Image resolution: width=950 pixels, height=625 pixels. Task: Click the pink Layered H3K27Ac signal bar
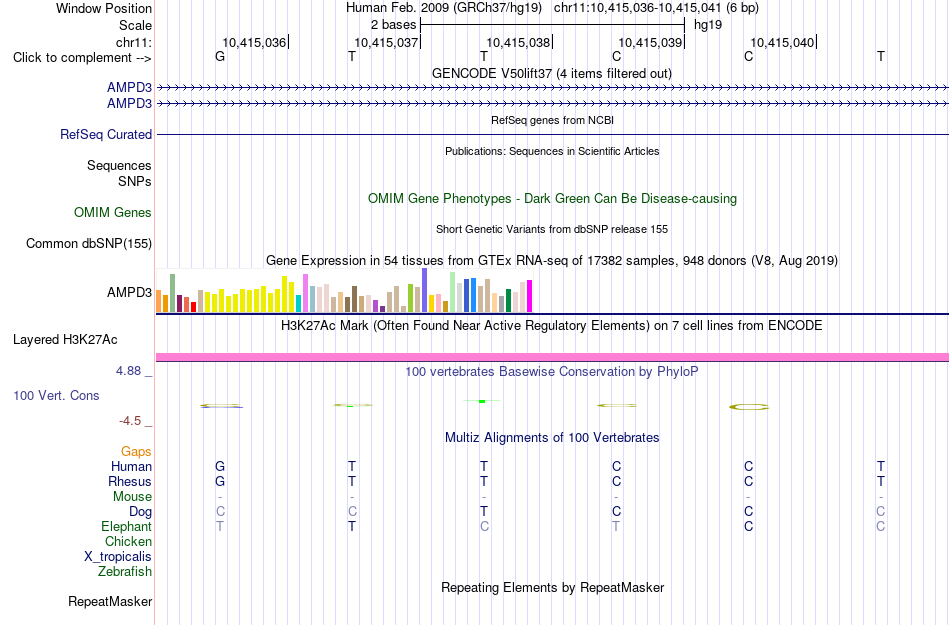click(x=553, y=357)
